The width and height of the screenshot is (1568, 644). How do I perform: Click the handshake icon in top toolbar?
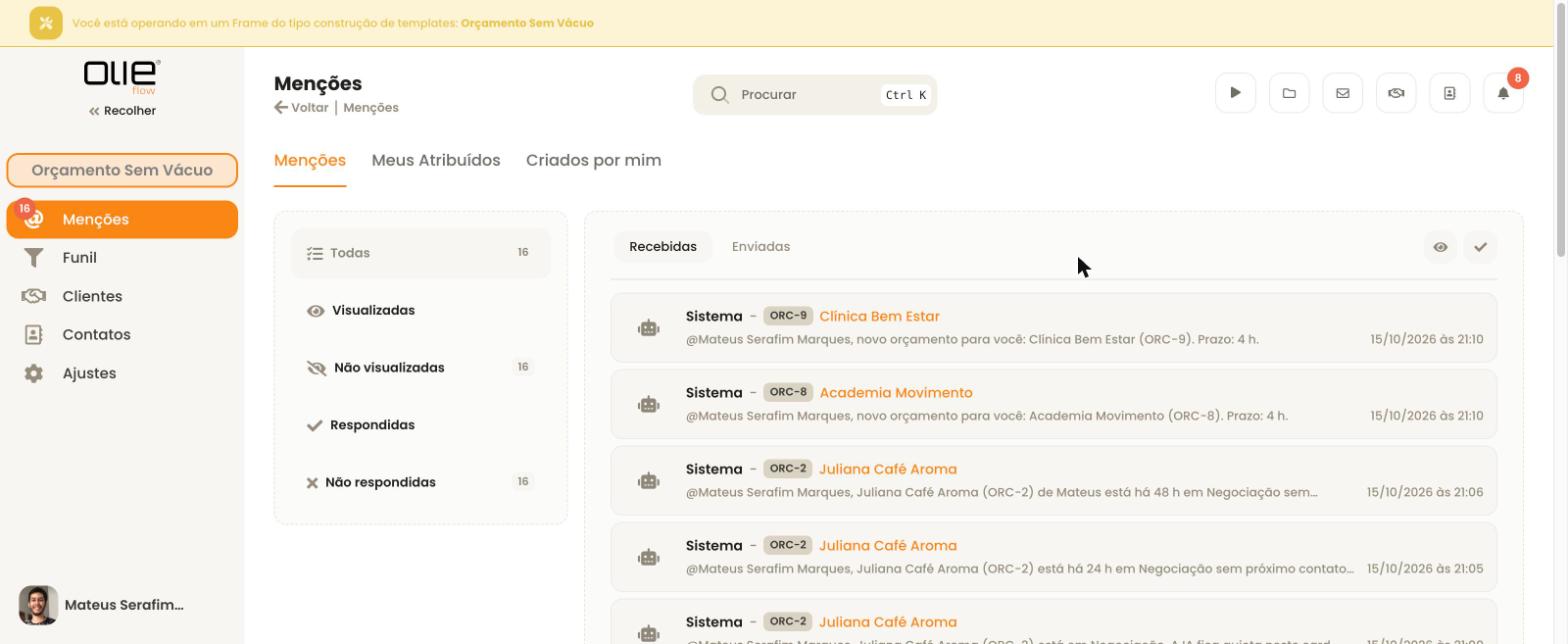1396,93
